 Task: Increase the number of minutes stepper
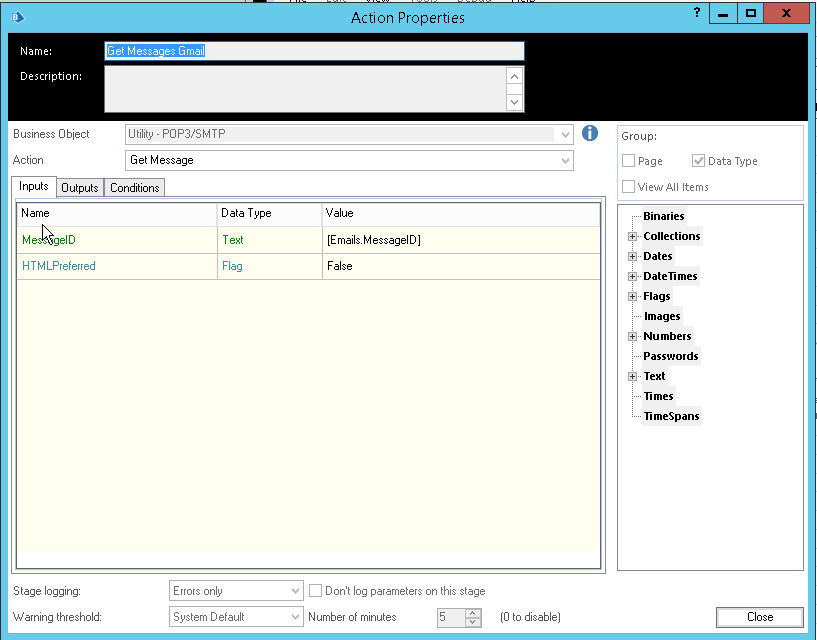(x=473, y=613)
